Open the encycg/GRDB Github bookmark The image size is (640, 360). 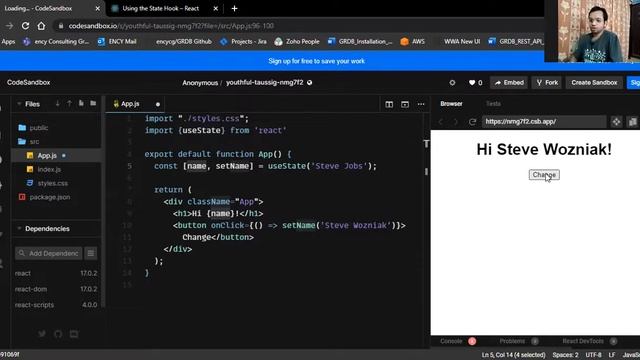click(x=184, y=41)
